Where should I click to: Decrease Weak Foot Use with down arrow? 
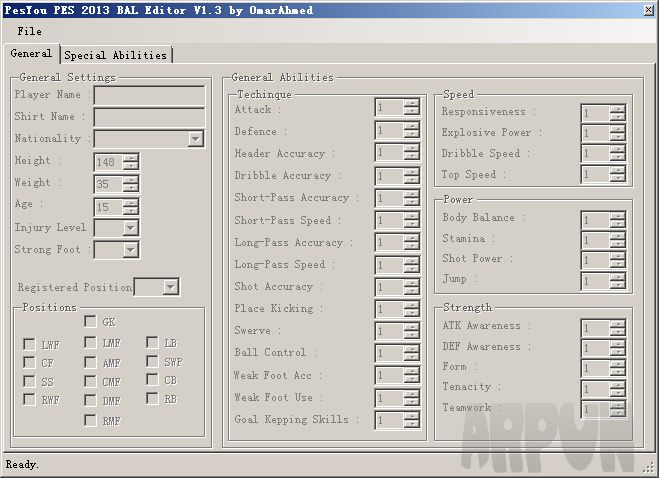pos(411,401)
